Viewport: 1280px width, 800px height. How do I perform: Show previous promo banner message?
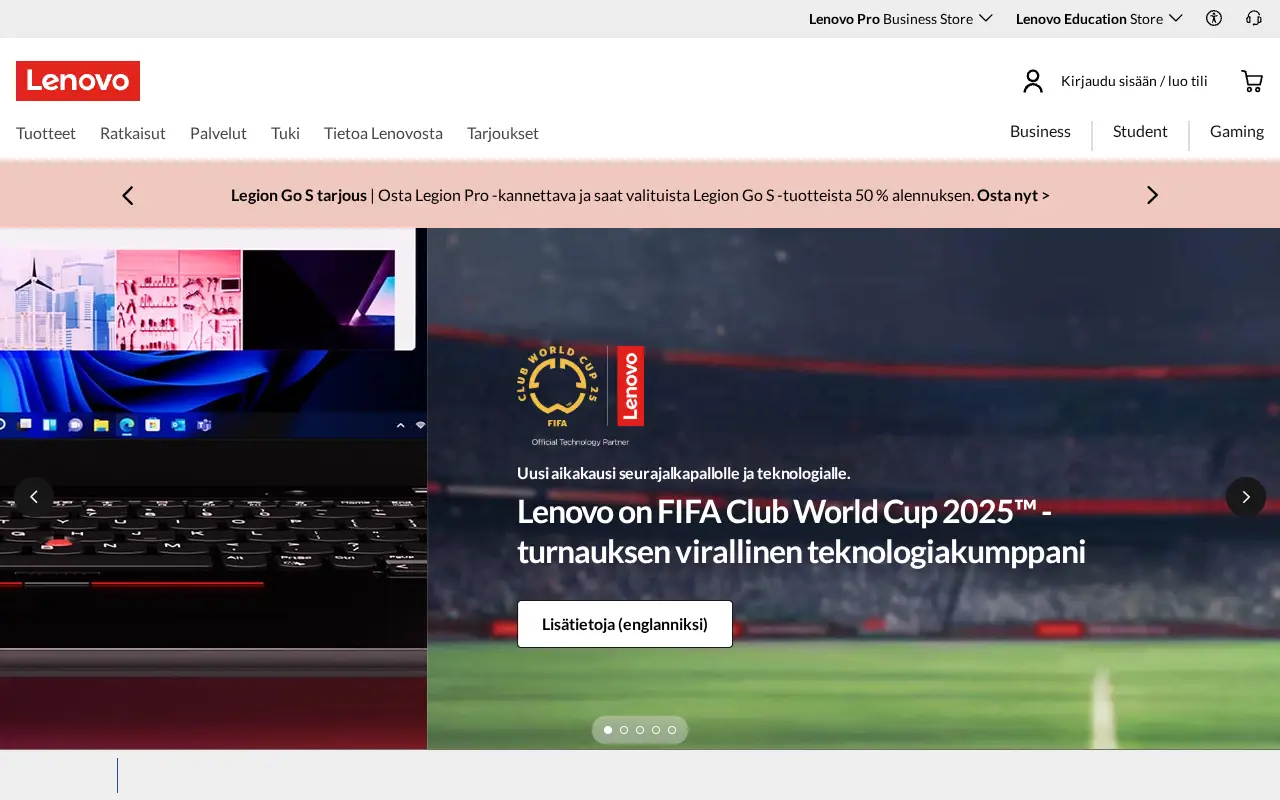pos(127,195)
